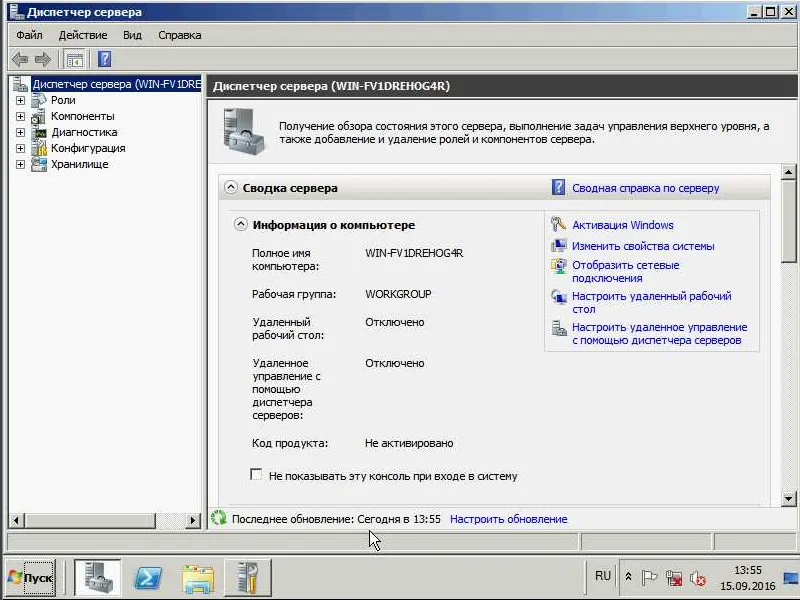
Task: Select the Роли tree item label
Action: tap(63, 100)
